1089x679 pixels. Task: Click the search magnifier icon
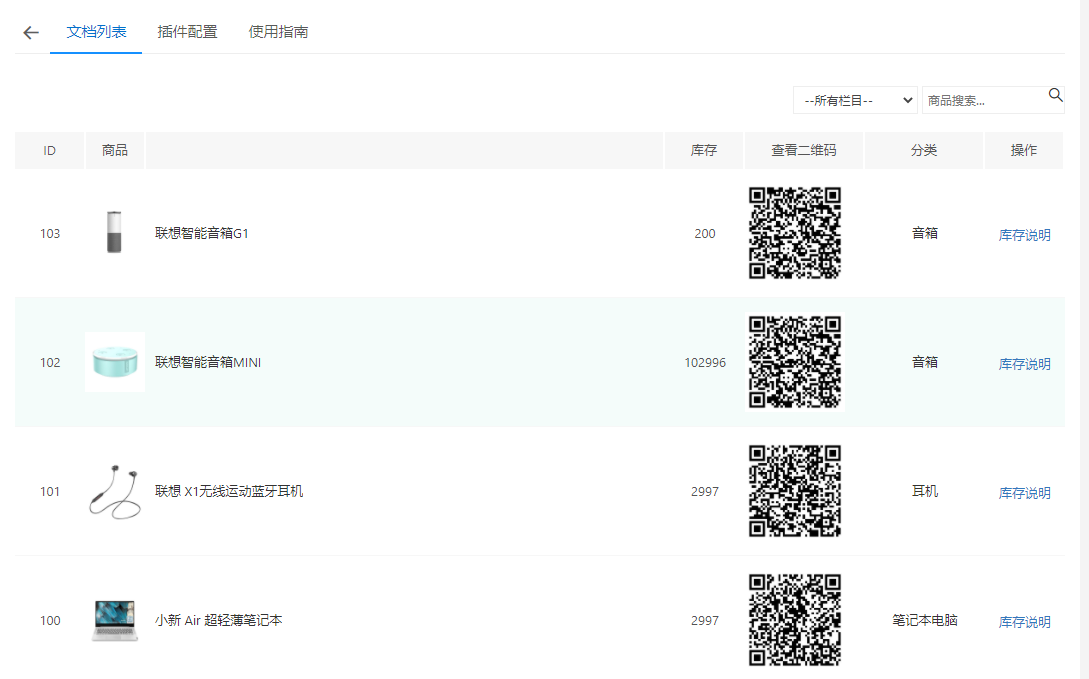1055,95
